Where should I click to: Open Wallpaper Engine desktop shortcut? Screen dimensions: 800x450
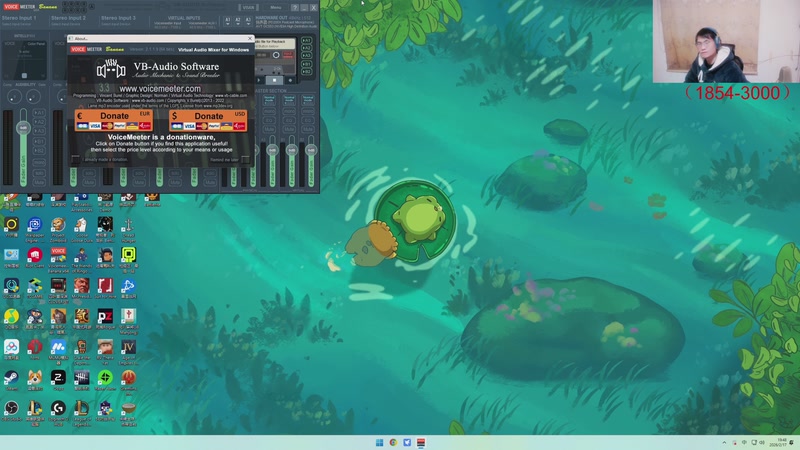(x=35, y=228)
